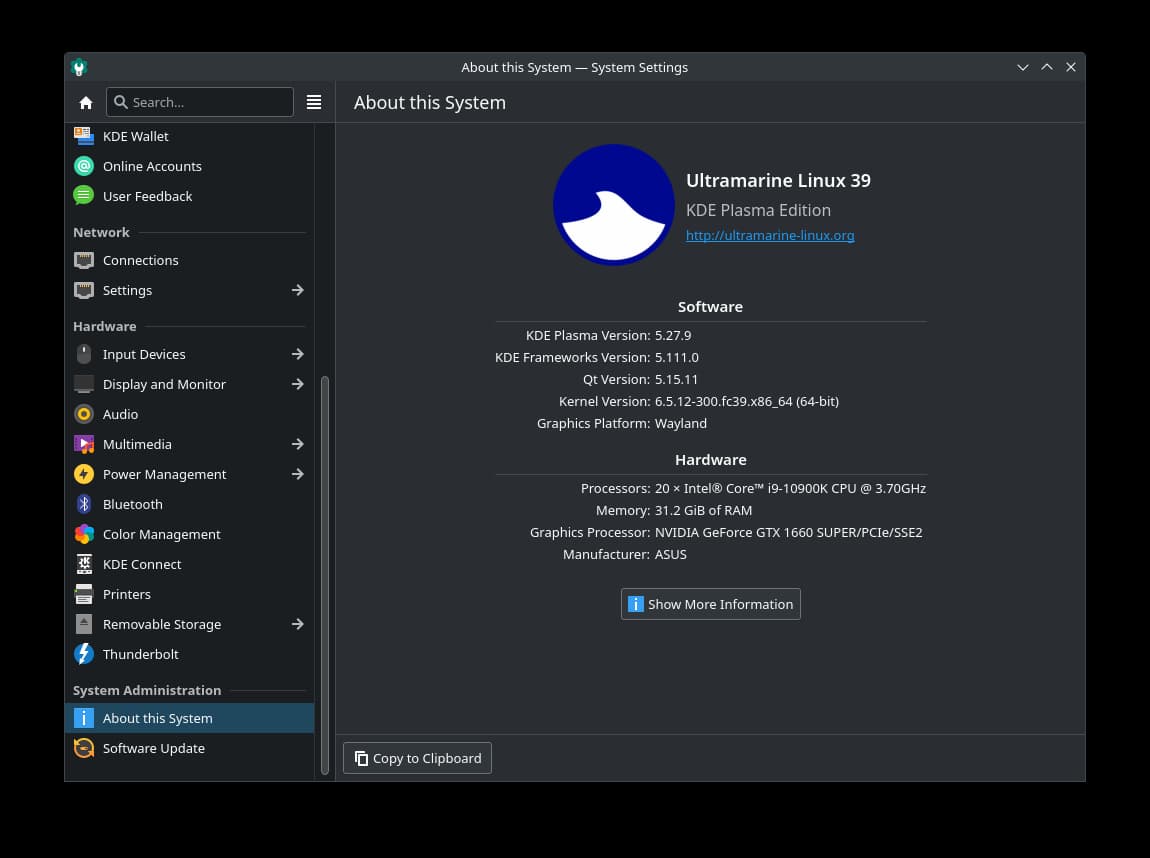Select Audio in the sidebar

click(x=189, y=414)
